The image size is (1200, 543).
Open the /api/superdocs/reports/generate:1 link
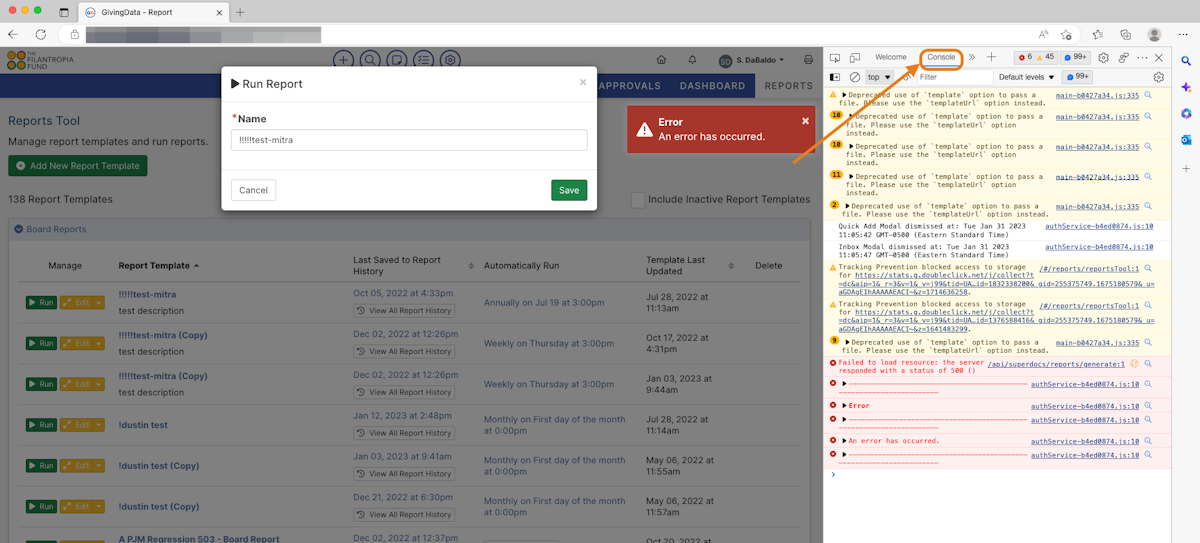[1056, 364]
